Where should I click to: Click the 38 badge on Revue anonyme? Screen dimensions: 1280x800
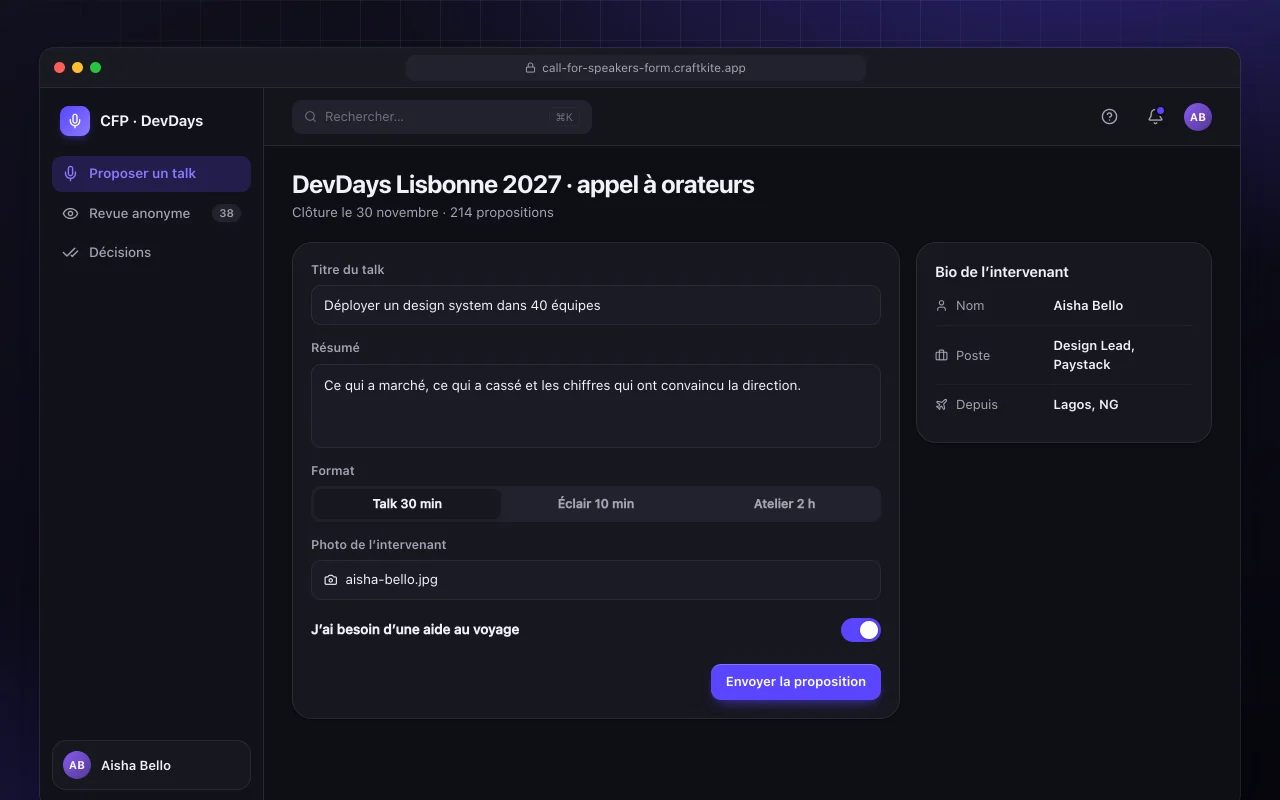coord(227,213)
